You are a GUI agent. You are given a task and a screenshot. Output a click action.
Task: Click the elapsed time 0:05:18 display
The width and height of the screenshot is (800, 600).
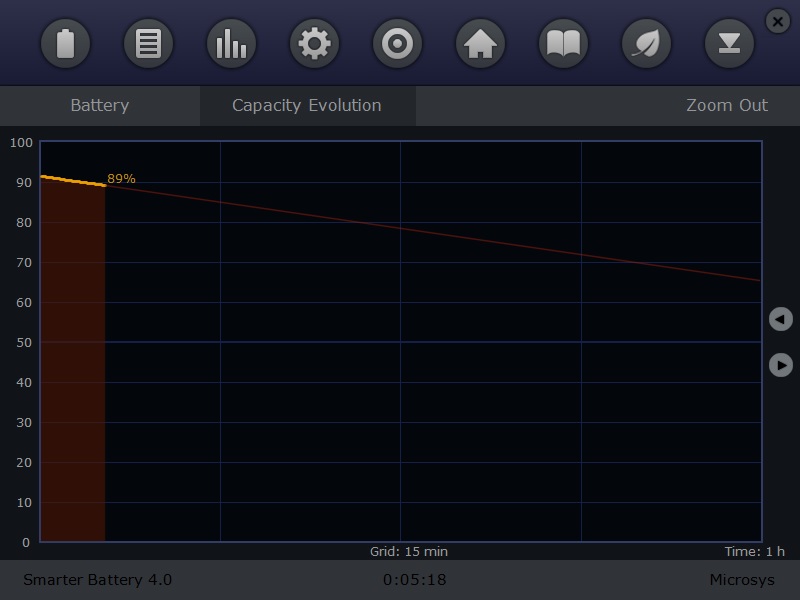point(413,578)
